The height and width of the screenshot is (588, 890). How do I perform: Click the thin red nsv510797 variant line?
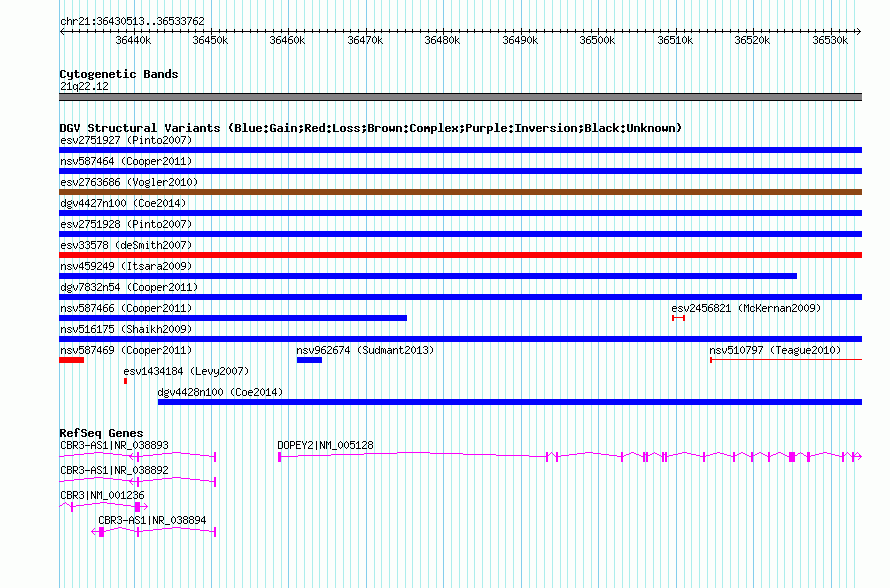click(x=786, y=360)
